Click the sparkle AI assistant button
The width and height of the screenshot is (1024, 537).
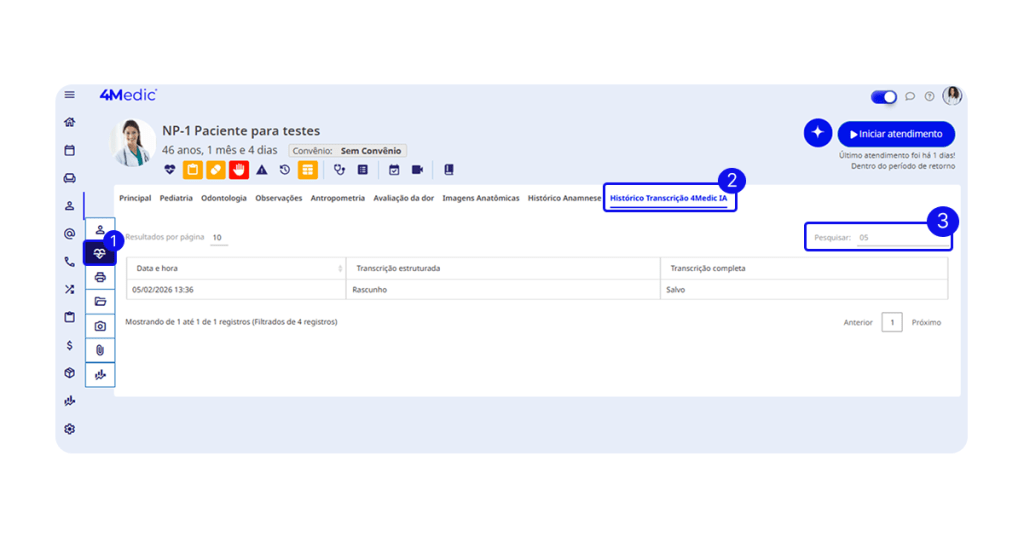(817, 133)
